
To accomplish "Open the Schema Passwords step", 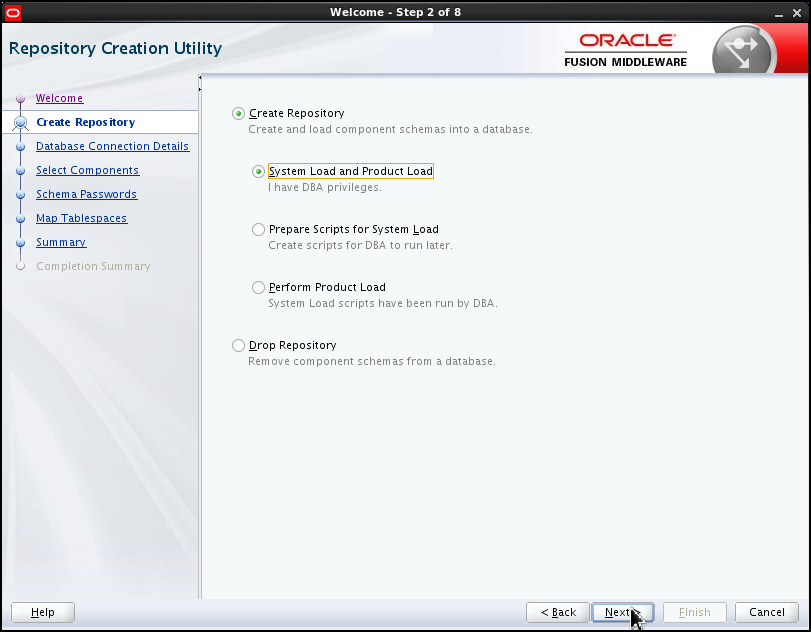I will tap(86, 194).
